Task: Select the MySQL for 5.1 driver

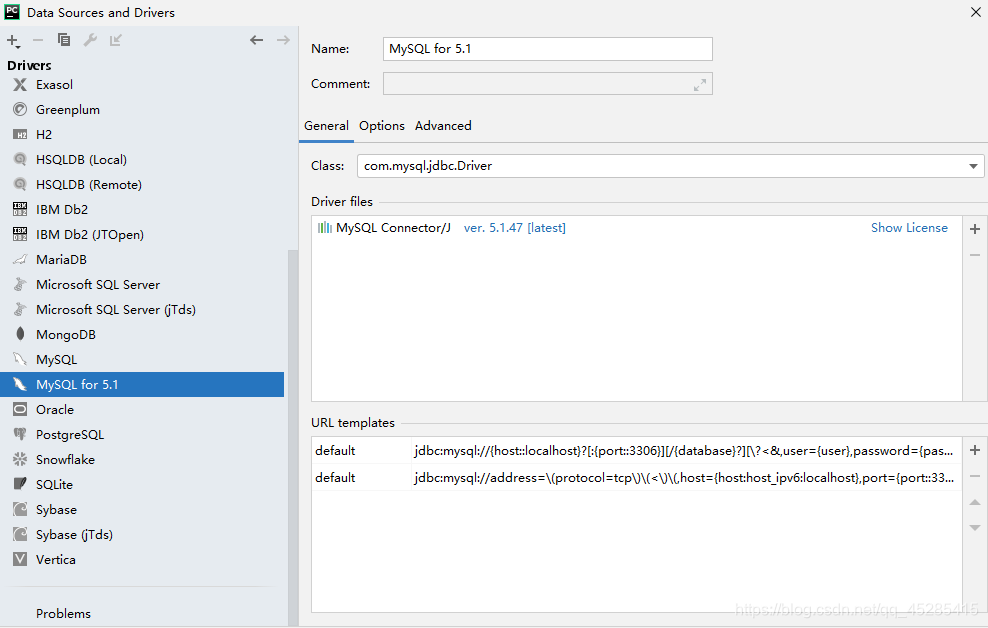Action: (142, 384)
